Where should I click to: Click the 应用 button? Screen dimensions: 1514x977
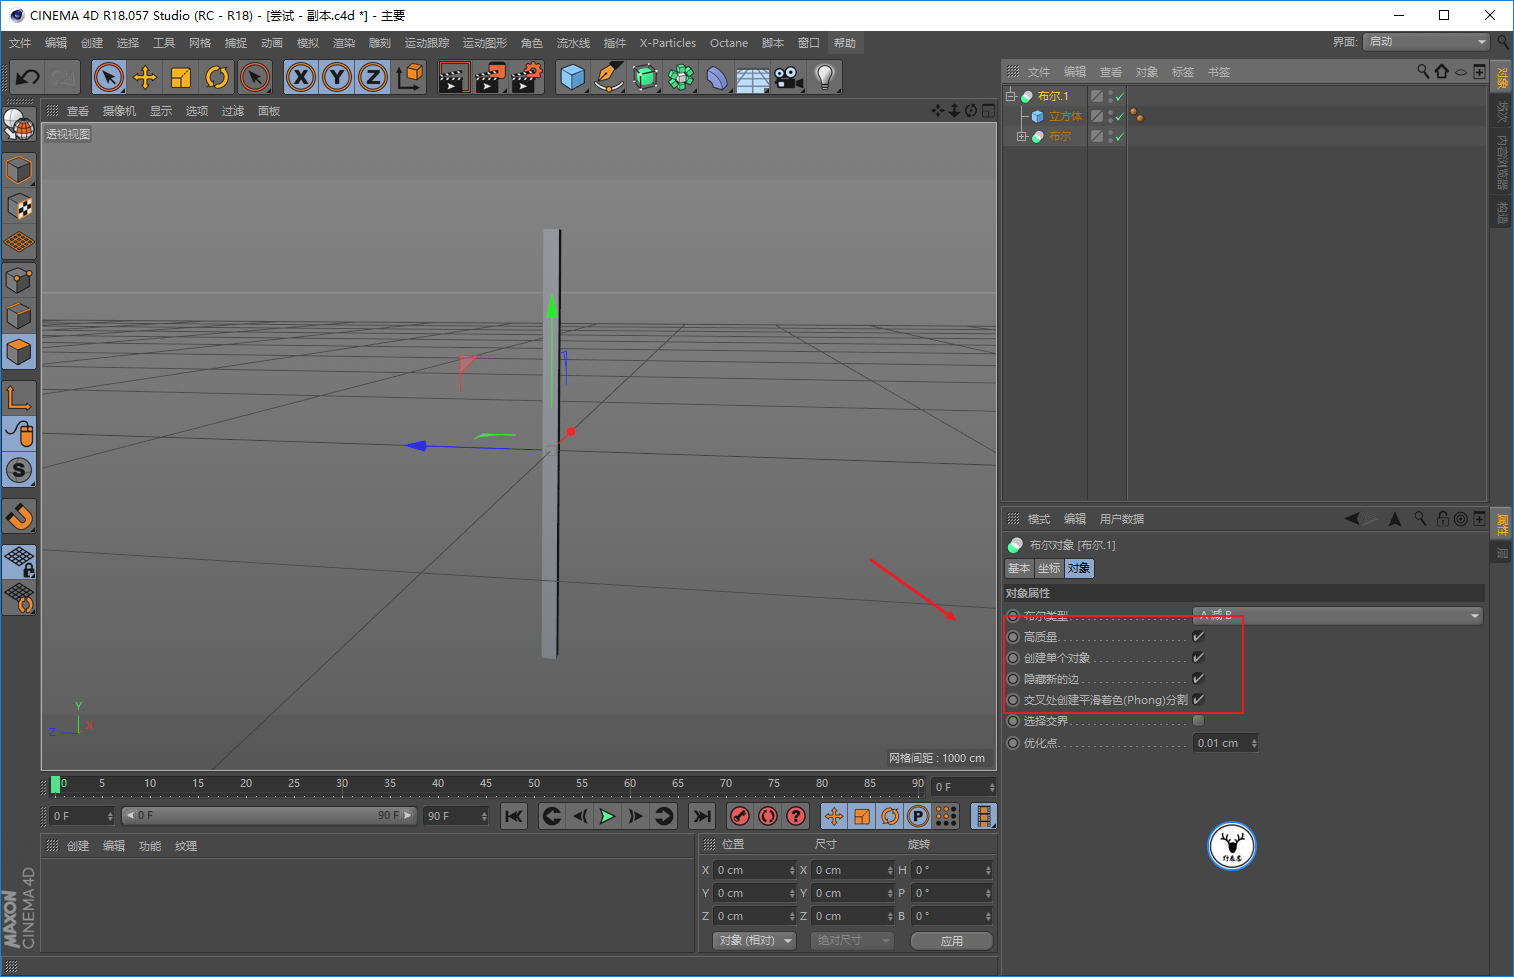click(952, 940)
